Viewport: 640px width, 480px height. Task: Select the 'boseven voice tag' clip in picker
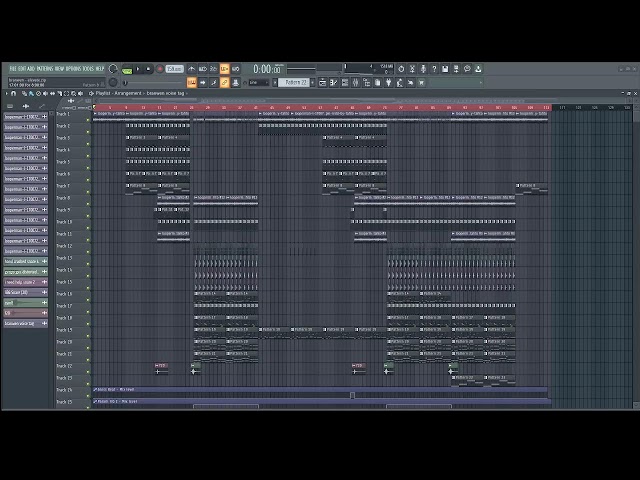tap(25, 323)
